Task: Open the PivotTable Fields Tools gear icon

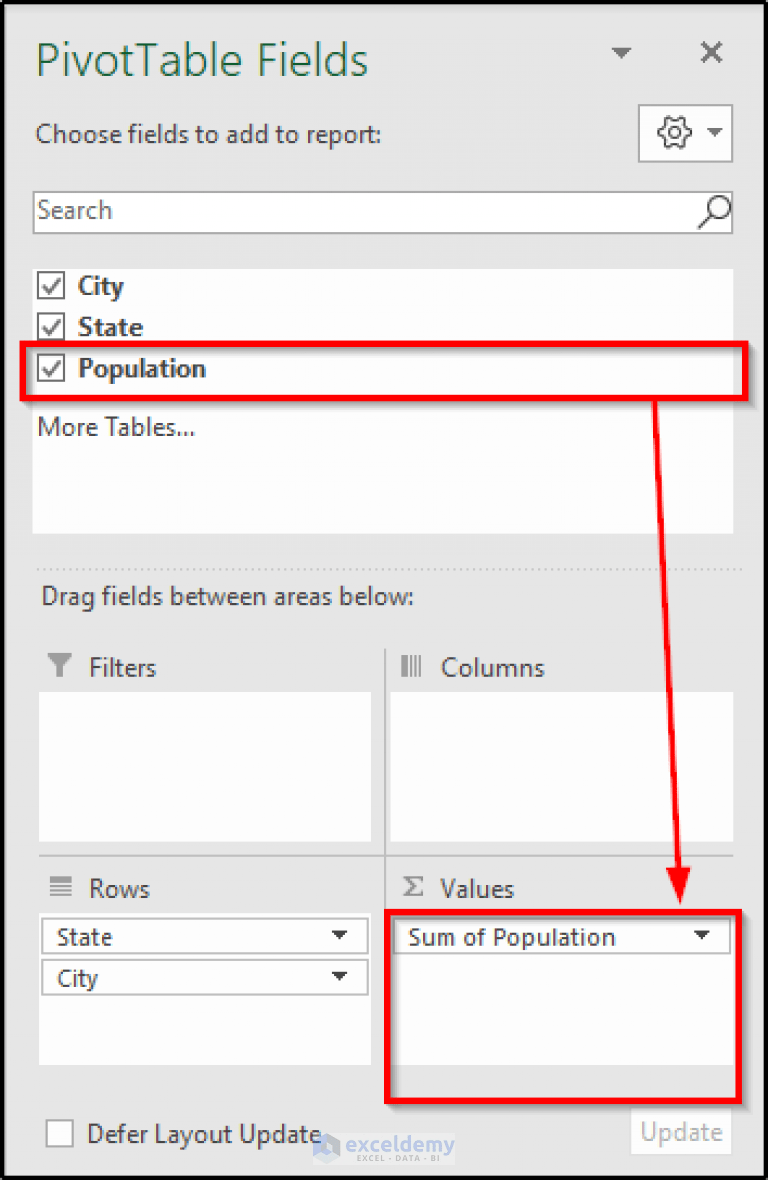Action: point(673,132)
